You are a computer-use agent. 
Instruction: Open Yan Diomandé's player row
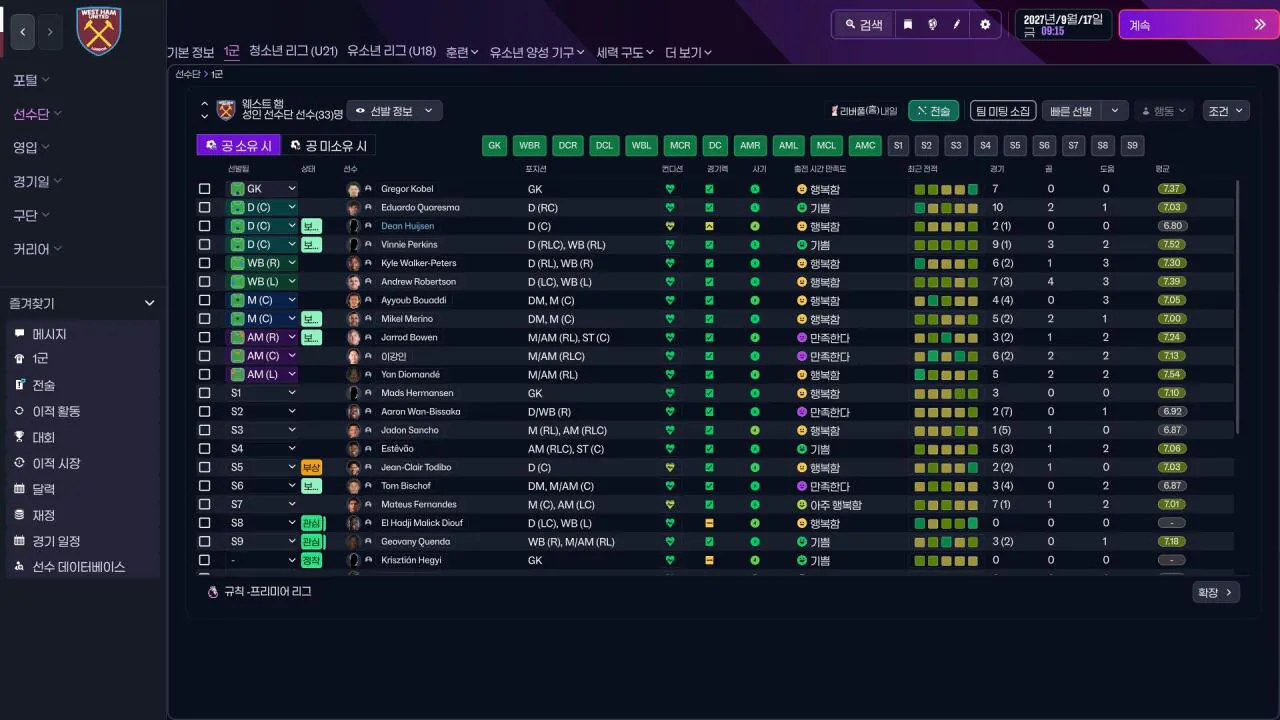pos(716,375)
